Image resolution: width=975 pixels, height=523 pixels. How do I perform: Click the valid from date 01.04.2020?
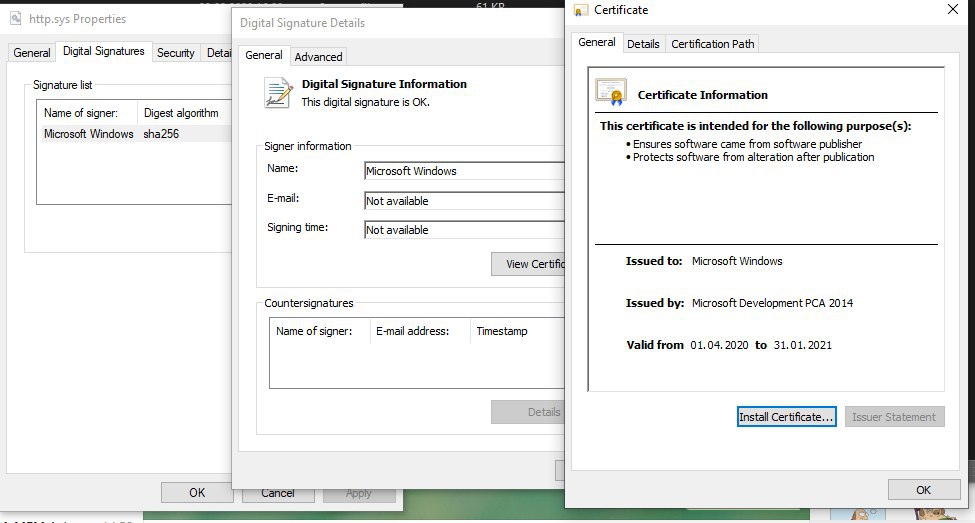point(719,345)
